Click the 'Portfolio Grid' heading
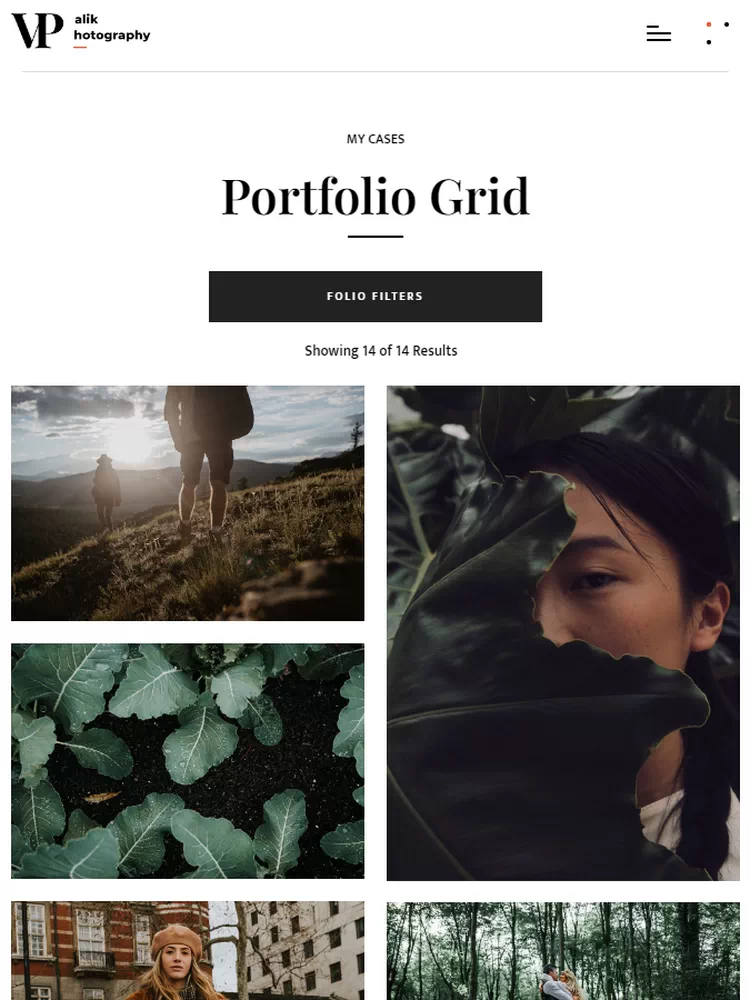The image size is (750, 1000). coord(375,196)
